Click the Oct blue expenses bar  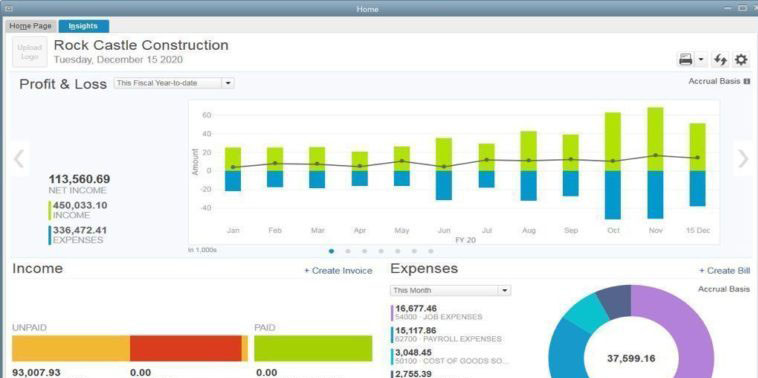(613, 195)
